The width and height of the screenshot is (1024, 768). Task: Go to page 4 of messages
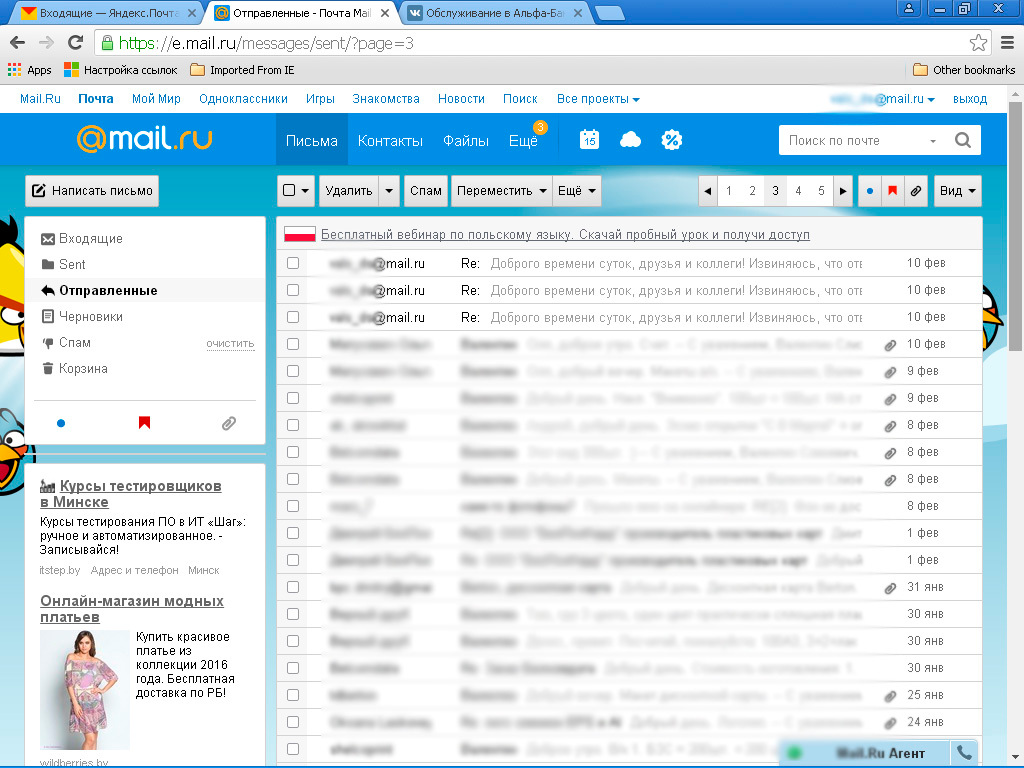click(x=798, y=191)
